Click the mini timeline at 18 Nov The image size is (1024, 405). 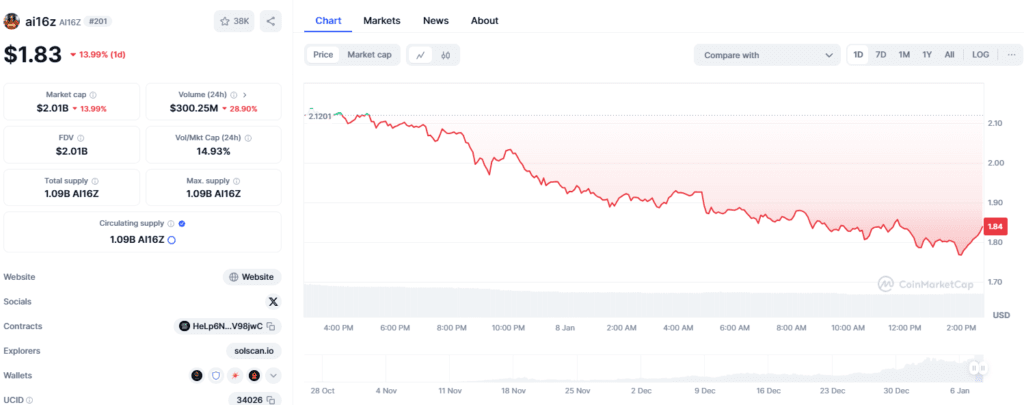513,391
